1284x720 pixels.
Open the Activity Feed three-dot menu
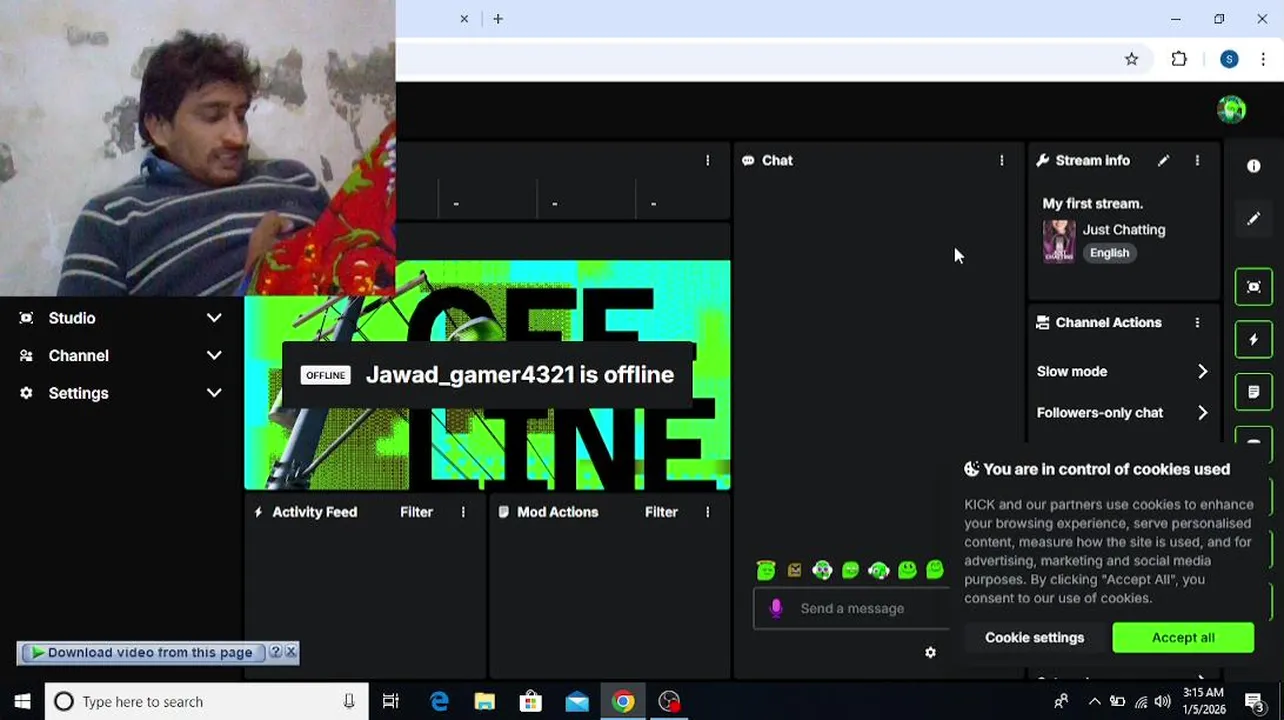pos(463,512)
